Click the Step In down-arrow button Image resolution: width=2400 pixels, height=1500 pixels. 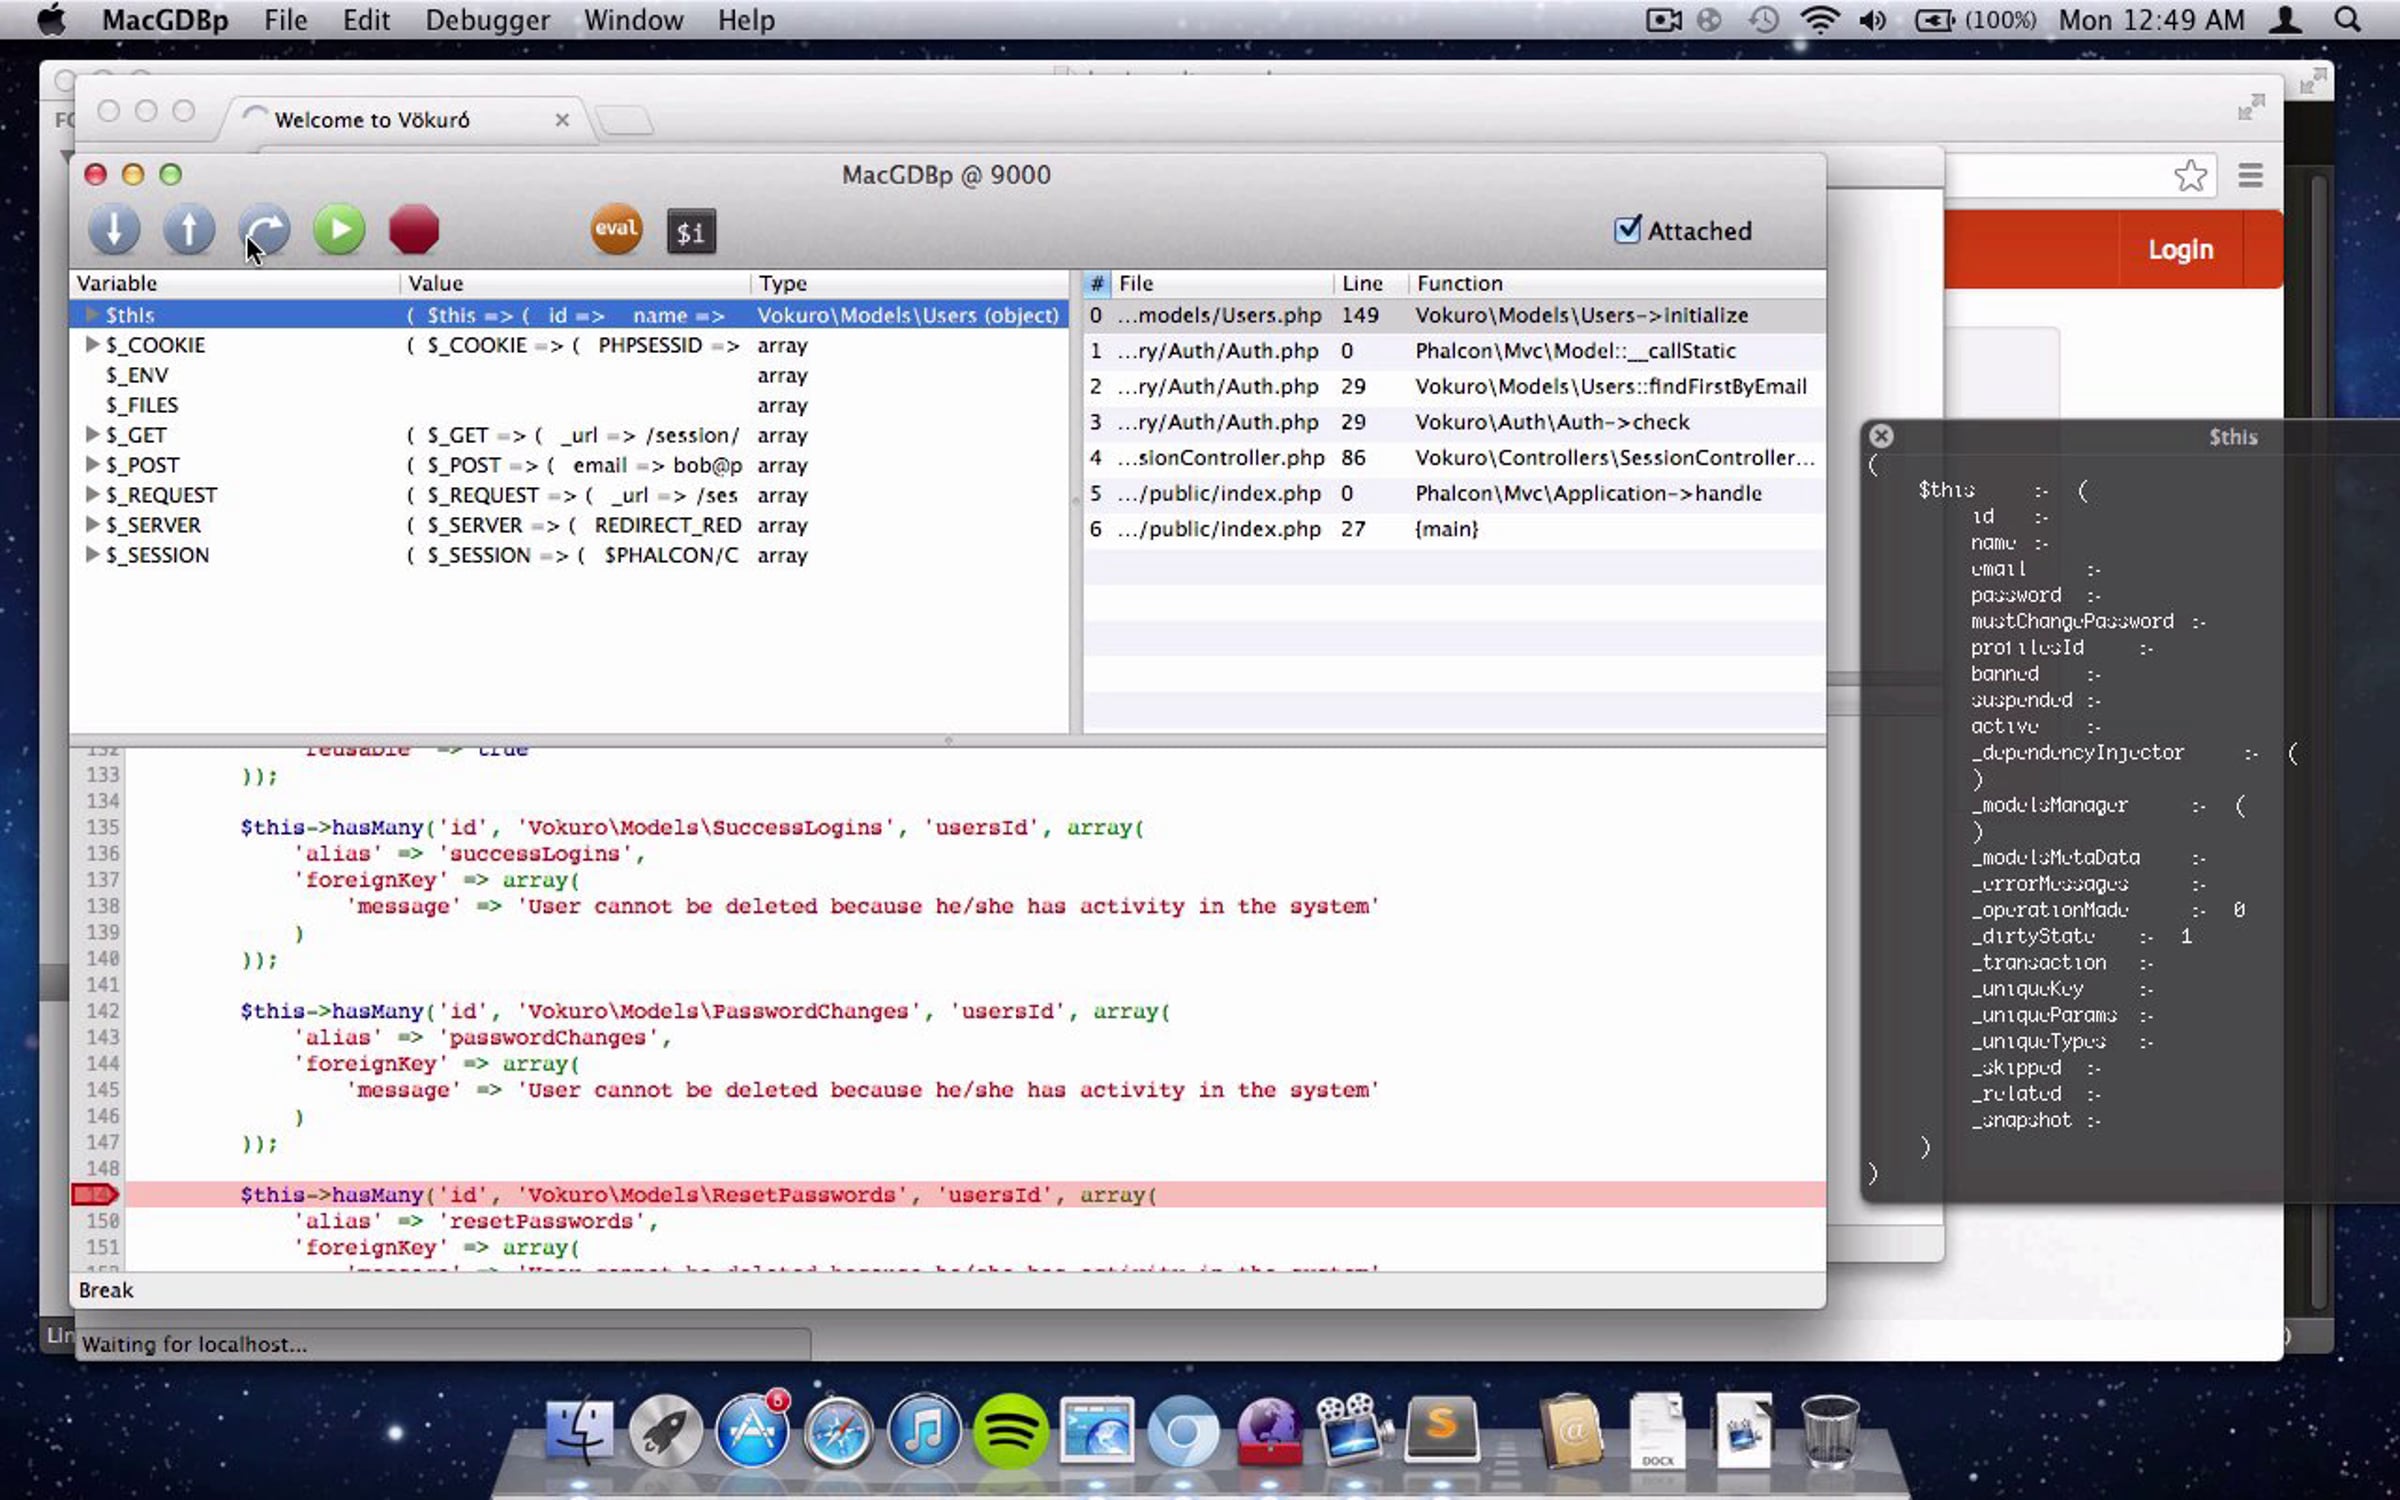pyautogui.click(x=114, y=231)
